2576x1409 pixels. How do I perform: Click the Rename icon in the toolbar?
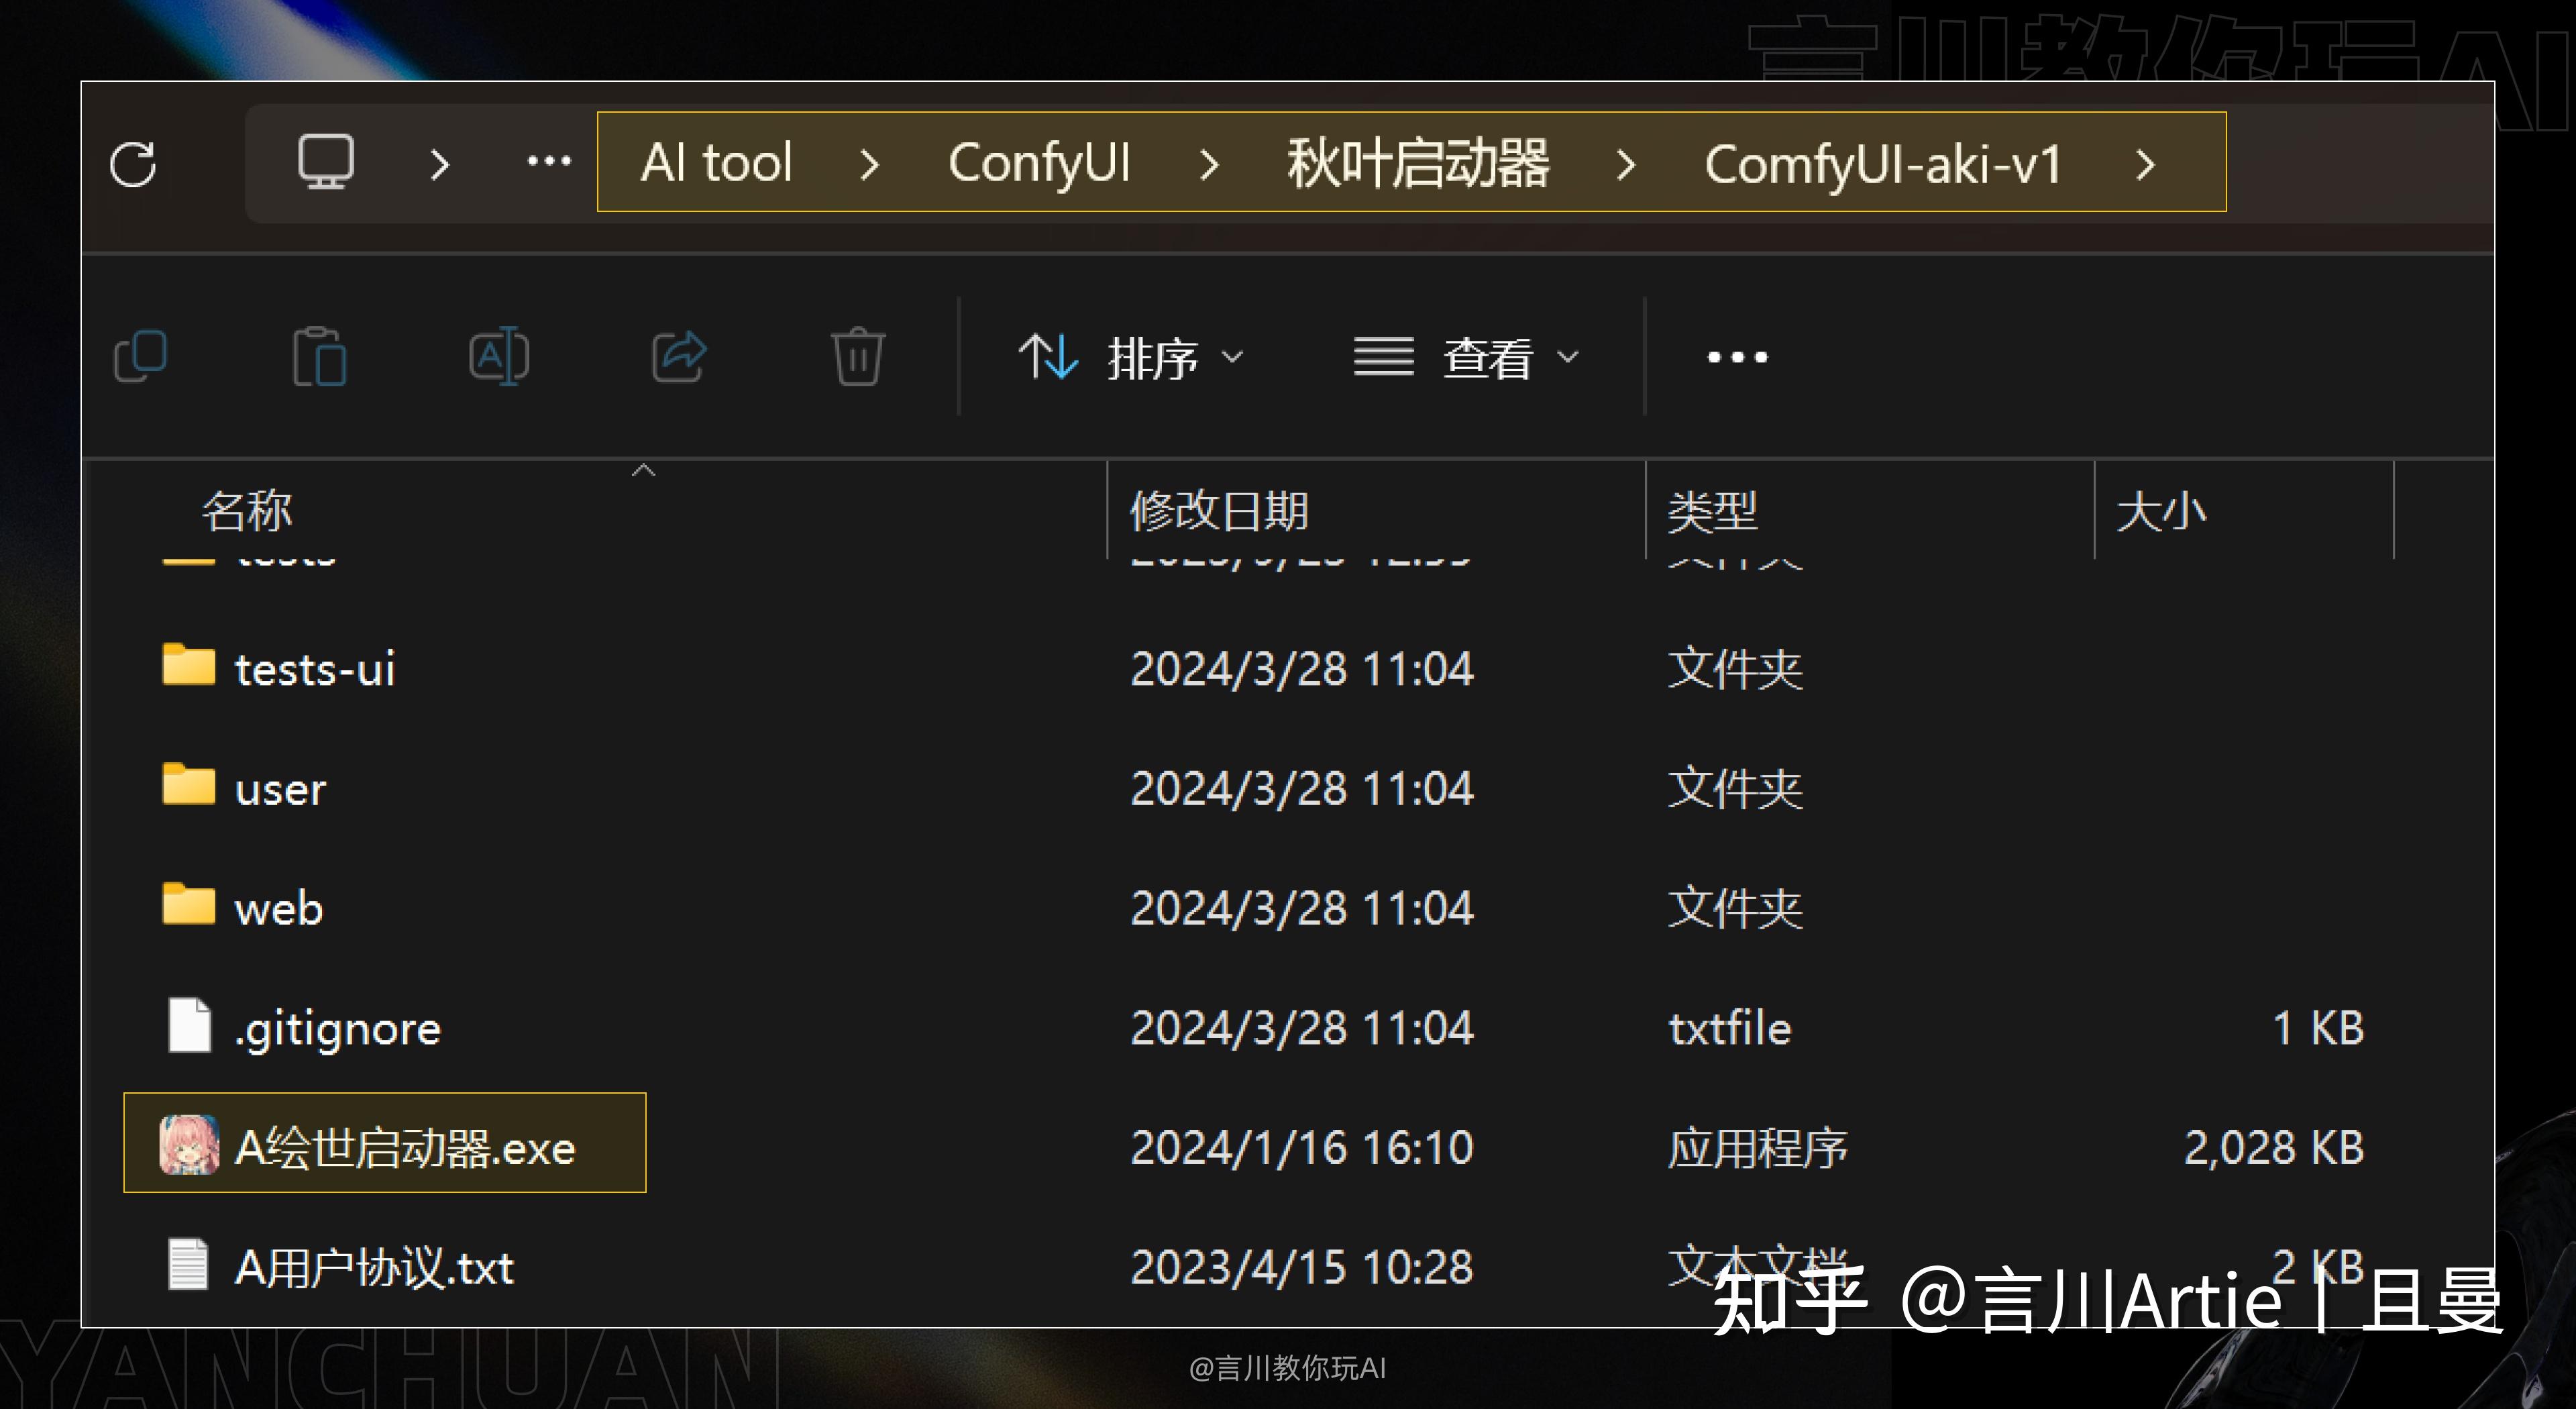(x=498, y=357)
